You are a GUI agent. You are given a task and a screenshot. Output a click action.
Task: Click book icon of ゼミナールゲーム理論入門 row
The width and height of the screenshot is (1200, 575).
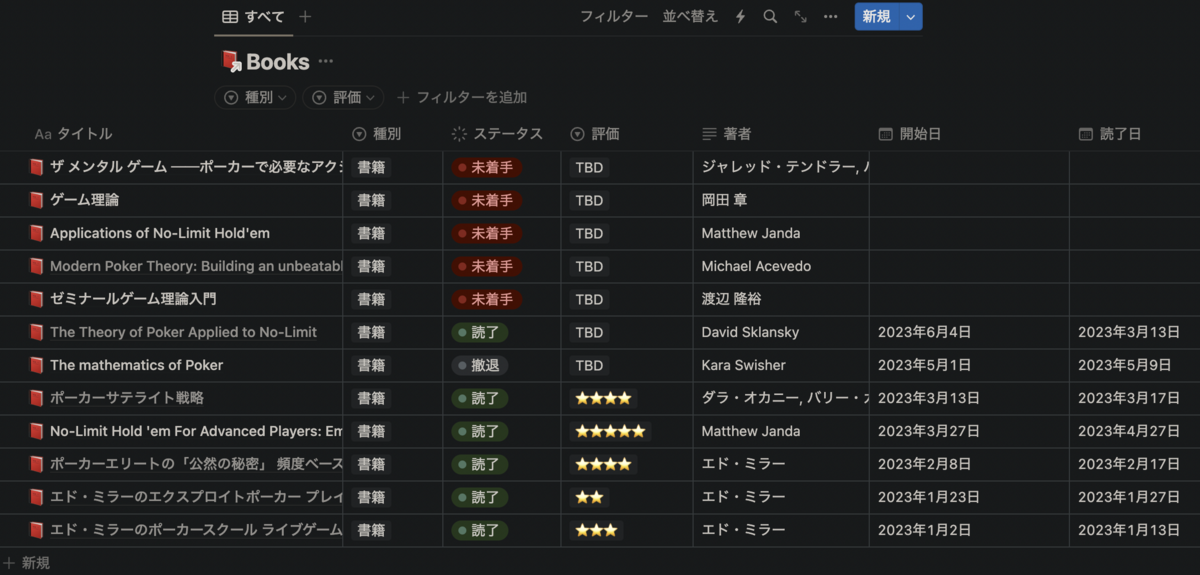pyautogui.click(x=37, y=299)
